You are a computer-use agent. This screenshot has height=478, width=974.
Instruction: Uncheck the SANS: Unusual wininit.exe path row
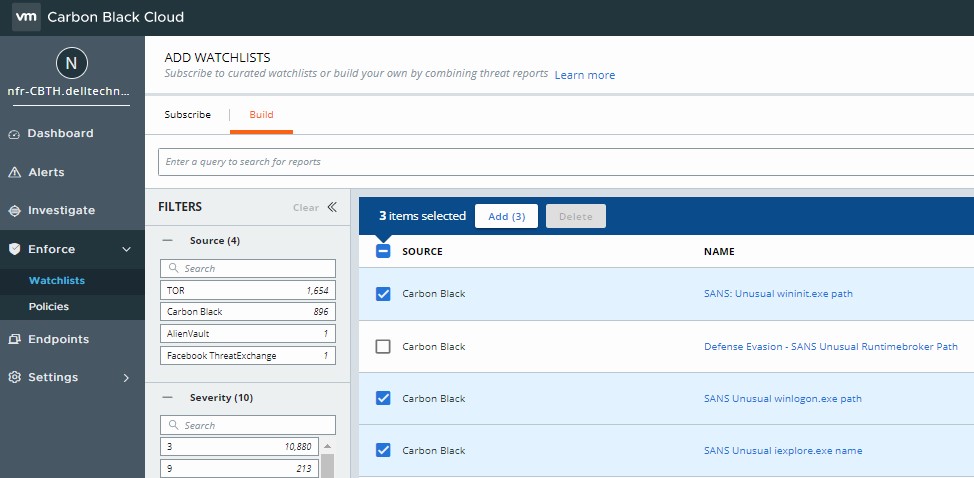click(383, 294)
